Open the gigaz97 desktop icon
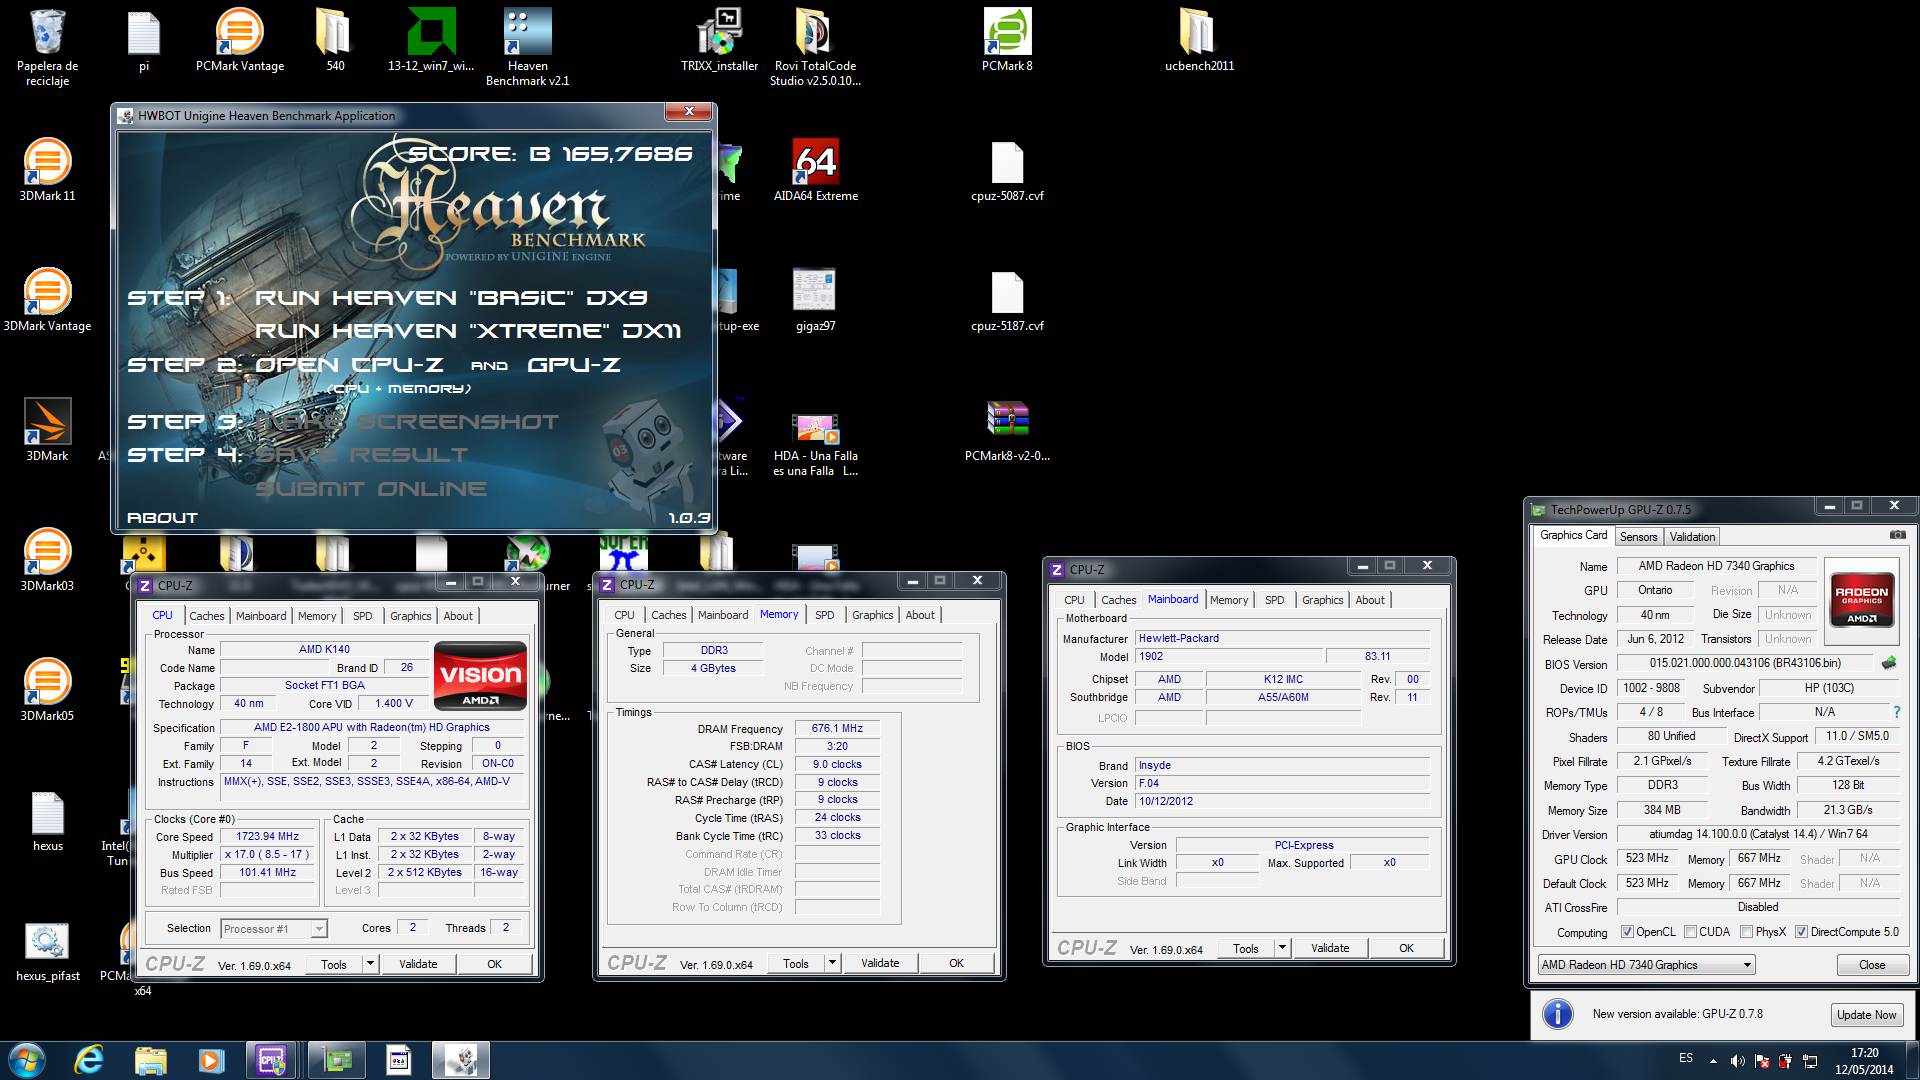Viewport: 1920px width, 1080px height. [815, 300]
